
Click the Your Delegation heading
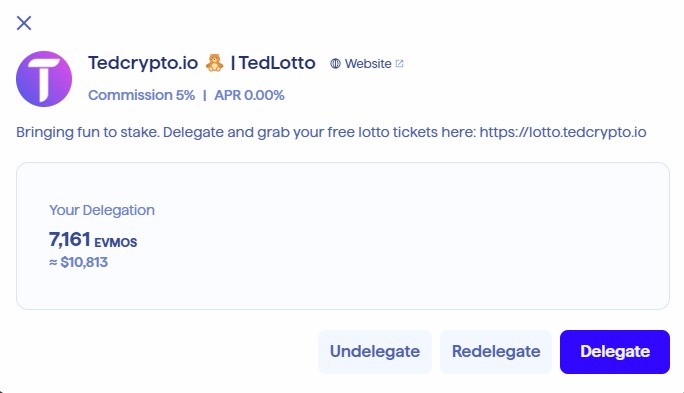(102, 210)
